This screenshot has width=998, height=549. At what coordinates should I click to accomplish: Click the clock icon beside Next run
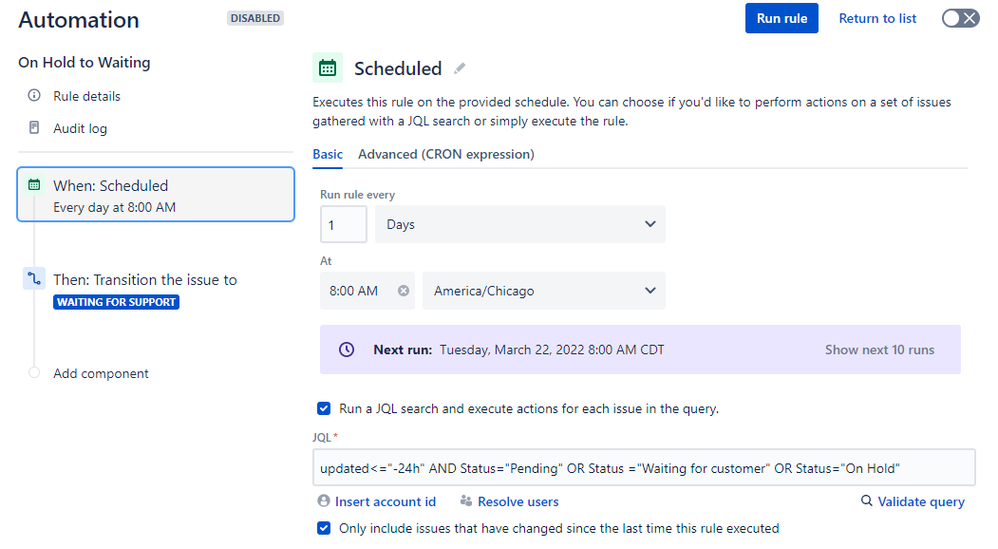[x=346, y=350]
